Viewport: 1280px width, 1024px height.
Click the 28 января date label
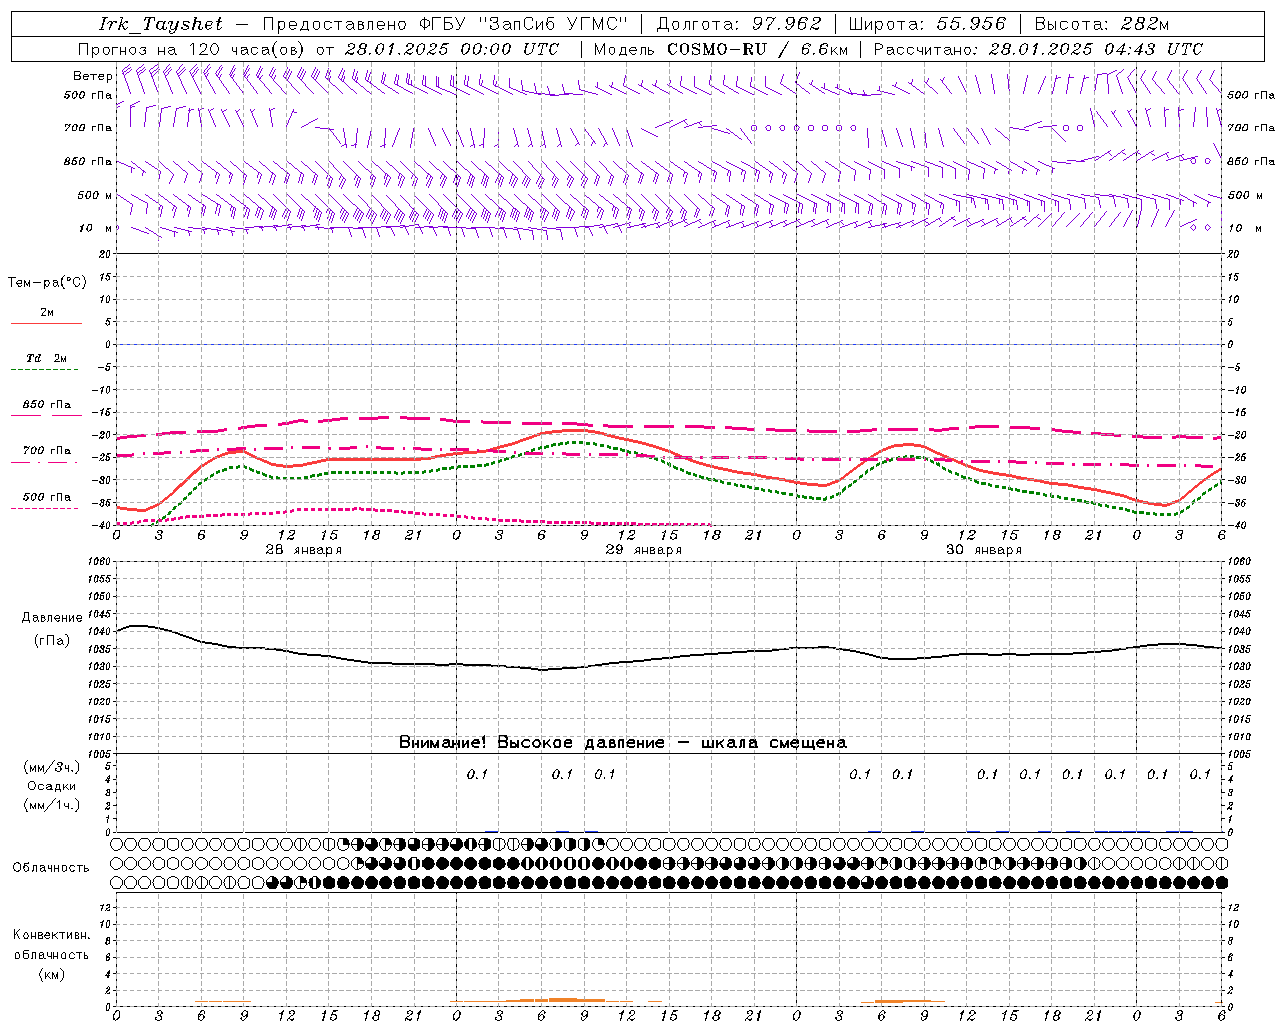click(303, 550)
